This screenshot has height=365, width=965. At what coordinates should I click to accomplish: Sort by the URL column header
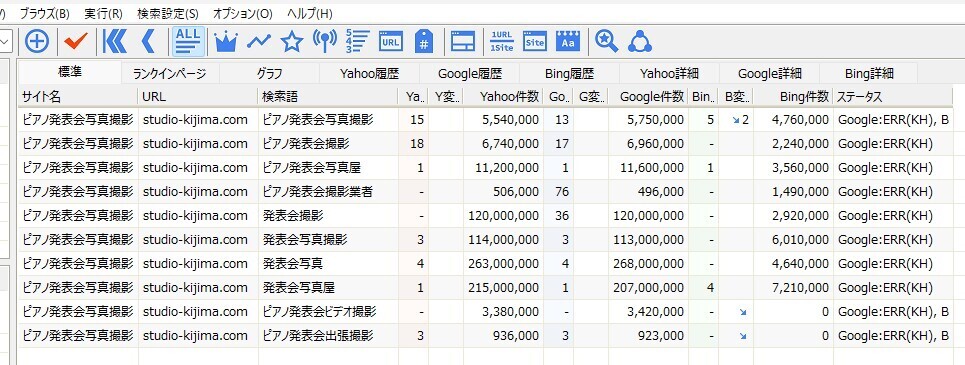point(198,97)
